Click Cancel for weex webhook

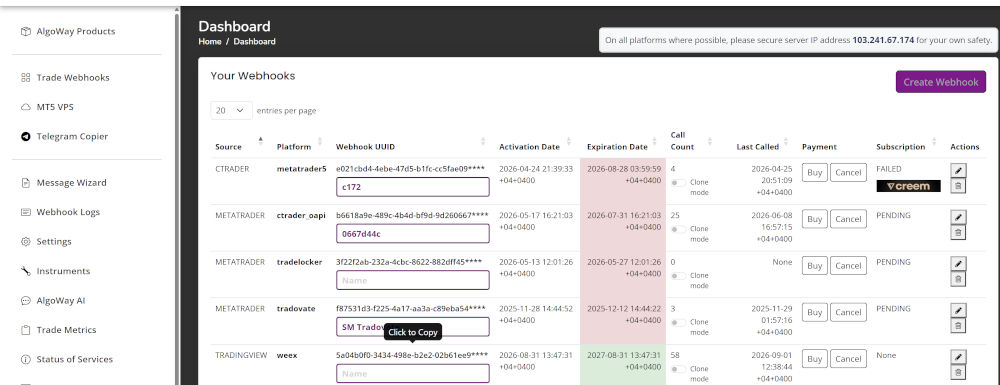(x=848, y=359)
